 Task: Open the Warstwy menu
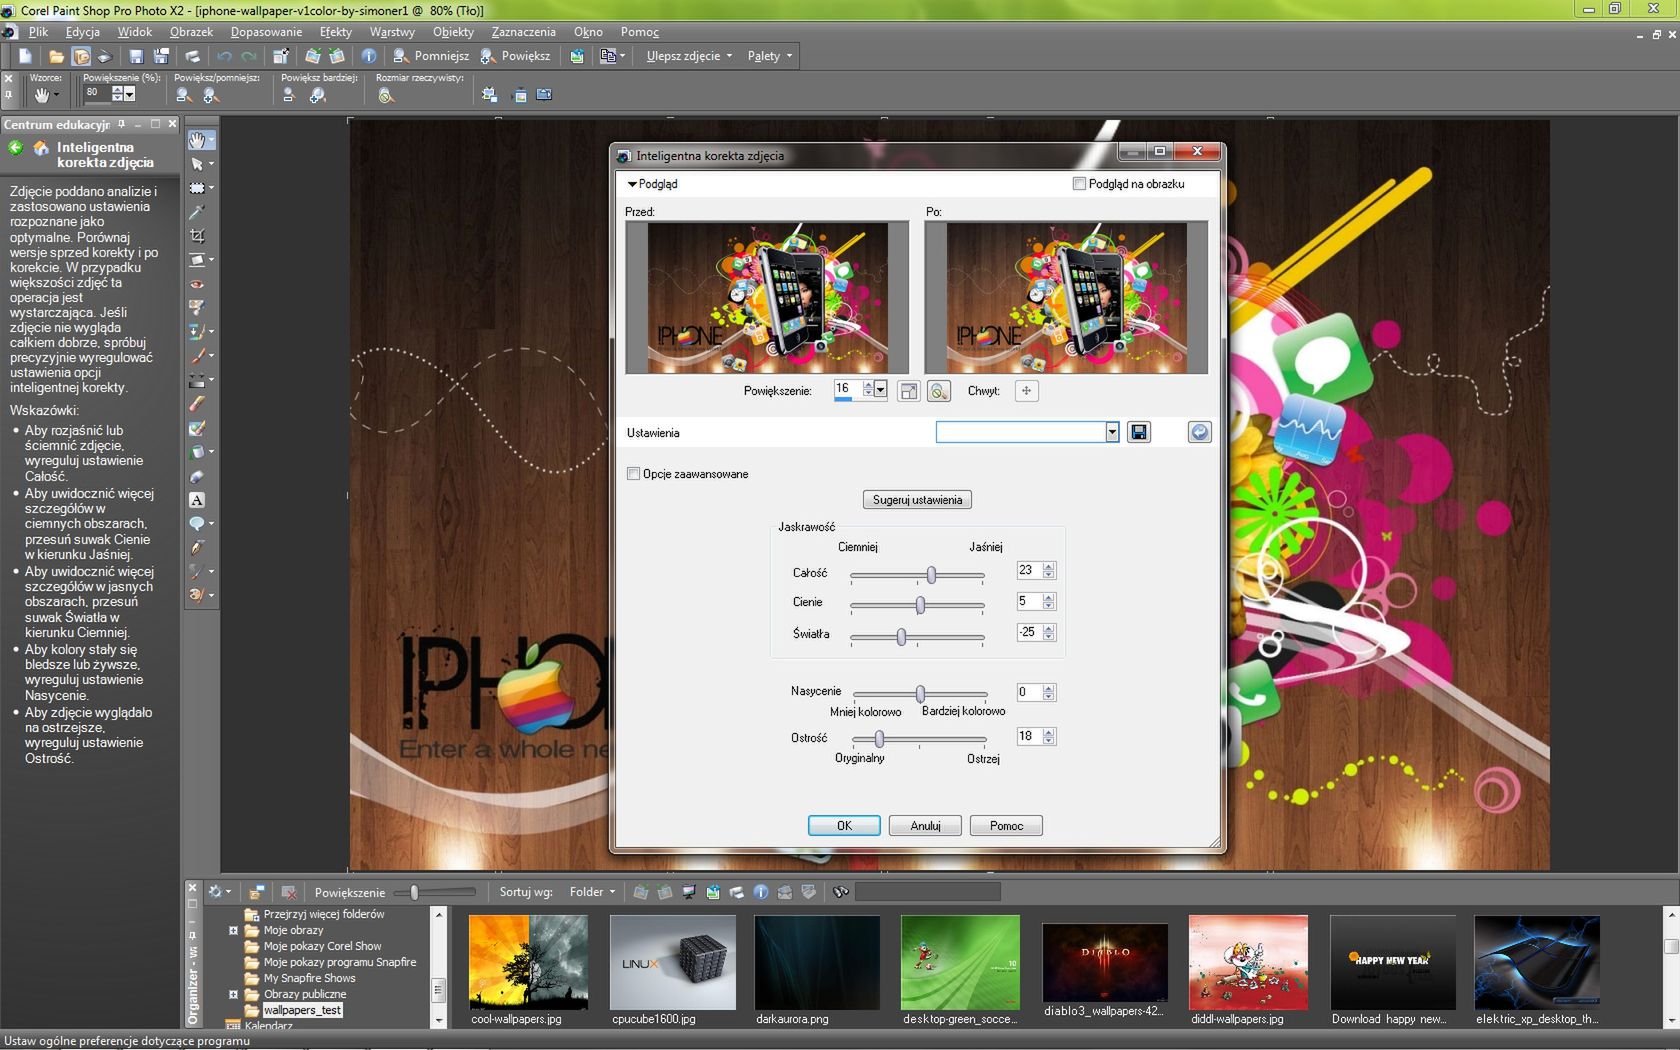click(x=392, y=32)
